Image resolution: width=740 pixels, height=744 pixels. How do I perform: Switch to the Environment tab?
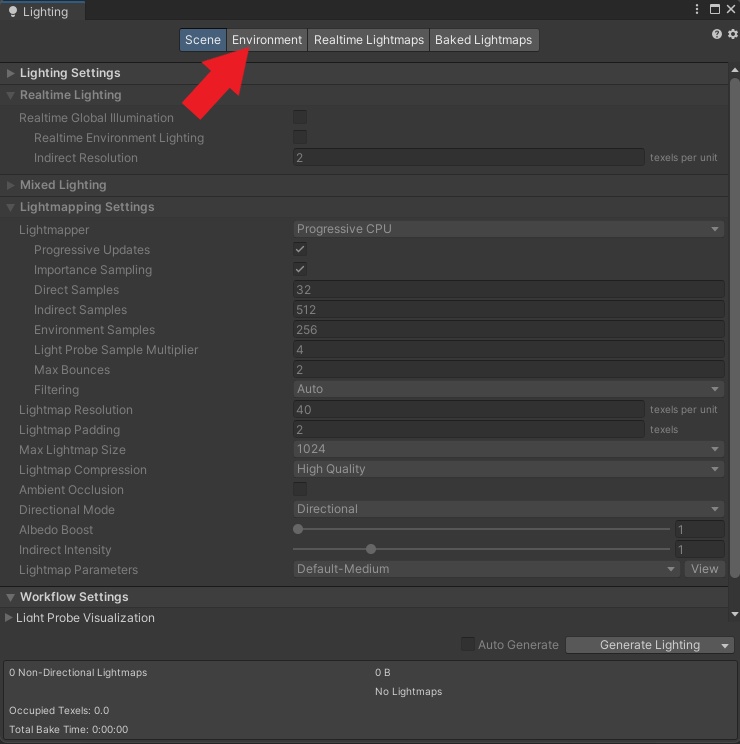pos(267,40)
